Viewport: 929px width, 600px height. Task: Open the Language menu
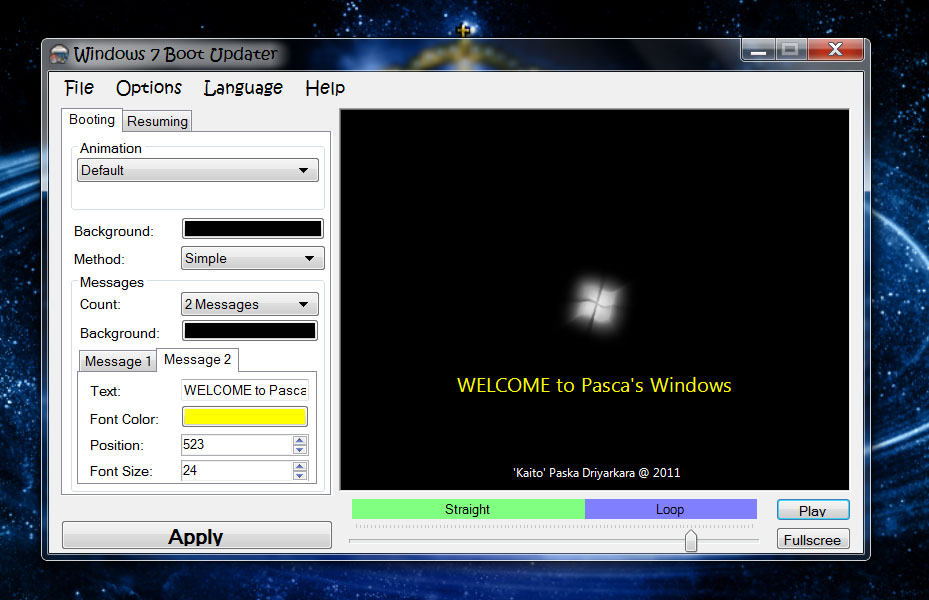point(243,88)
